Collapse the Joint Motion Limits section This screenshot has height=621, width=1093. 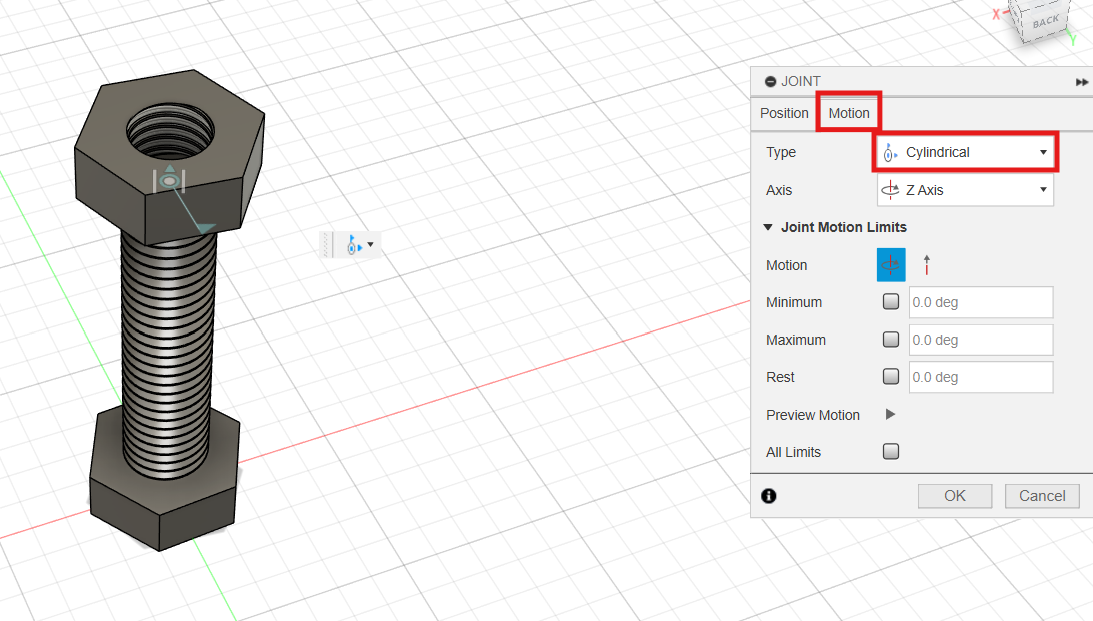768,227
